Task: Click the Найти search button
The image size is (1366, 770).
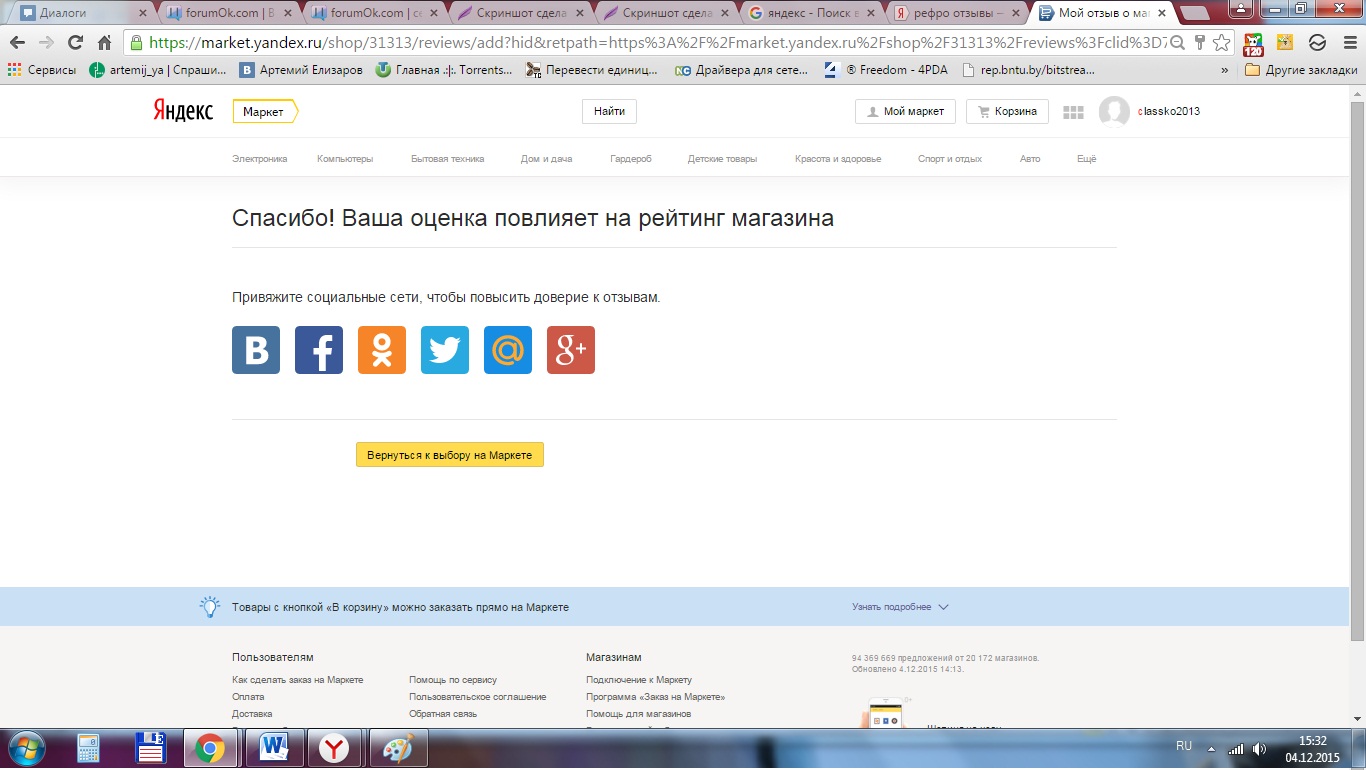Action: pos(609,112)
